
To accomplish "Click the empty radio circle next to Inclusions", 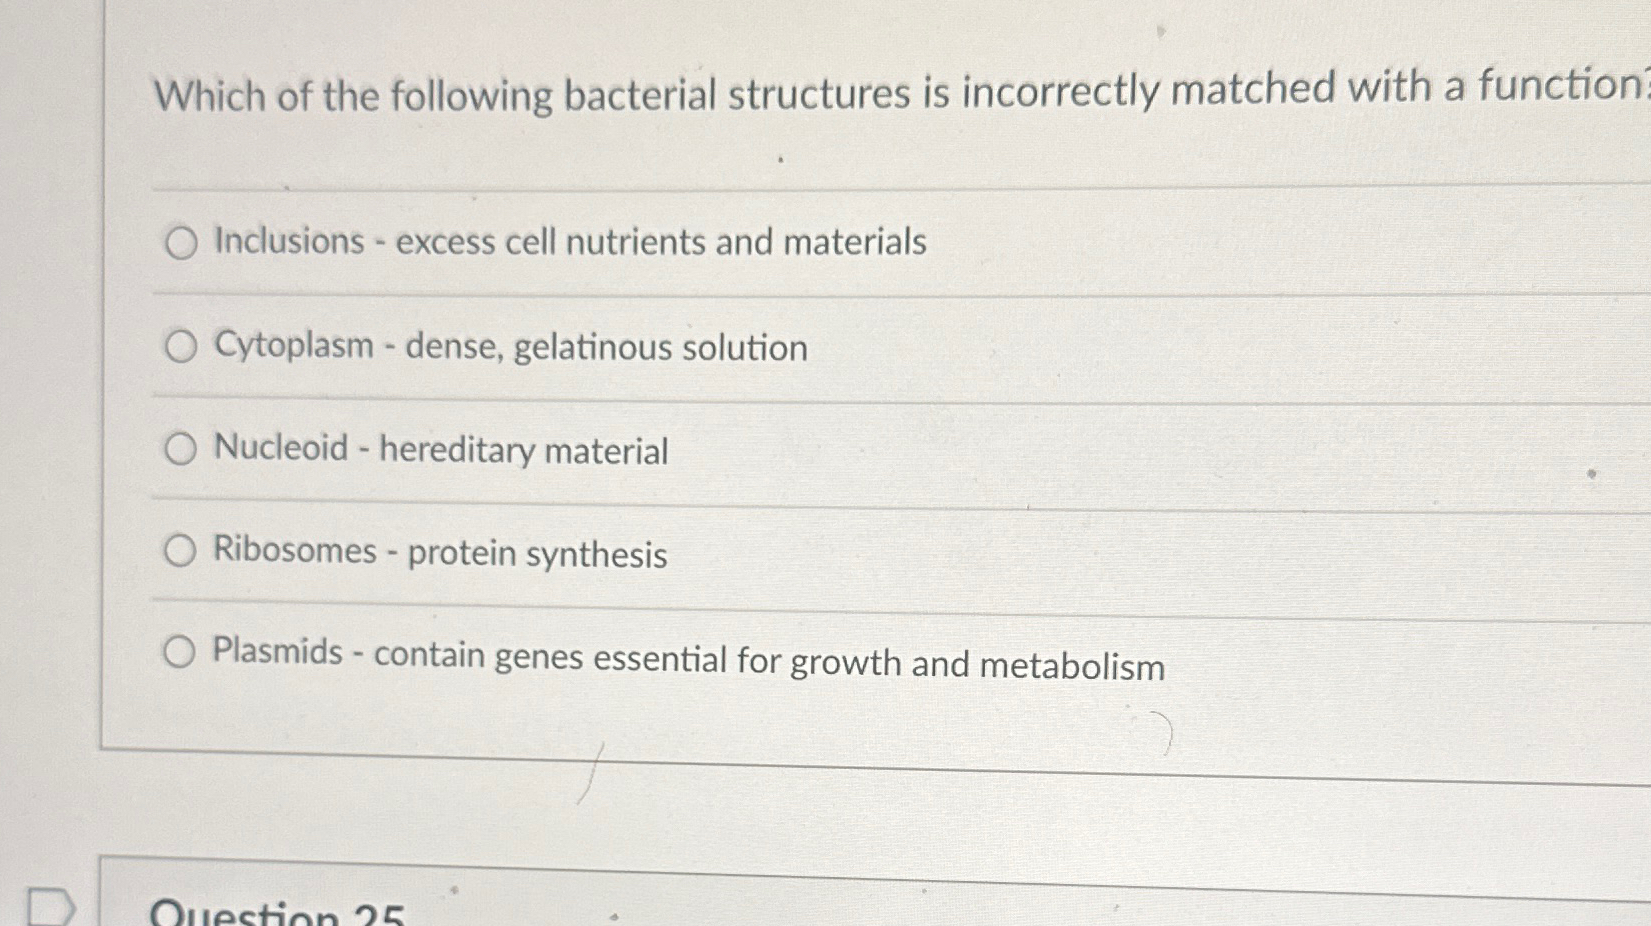I will (x=181, y=242).
